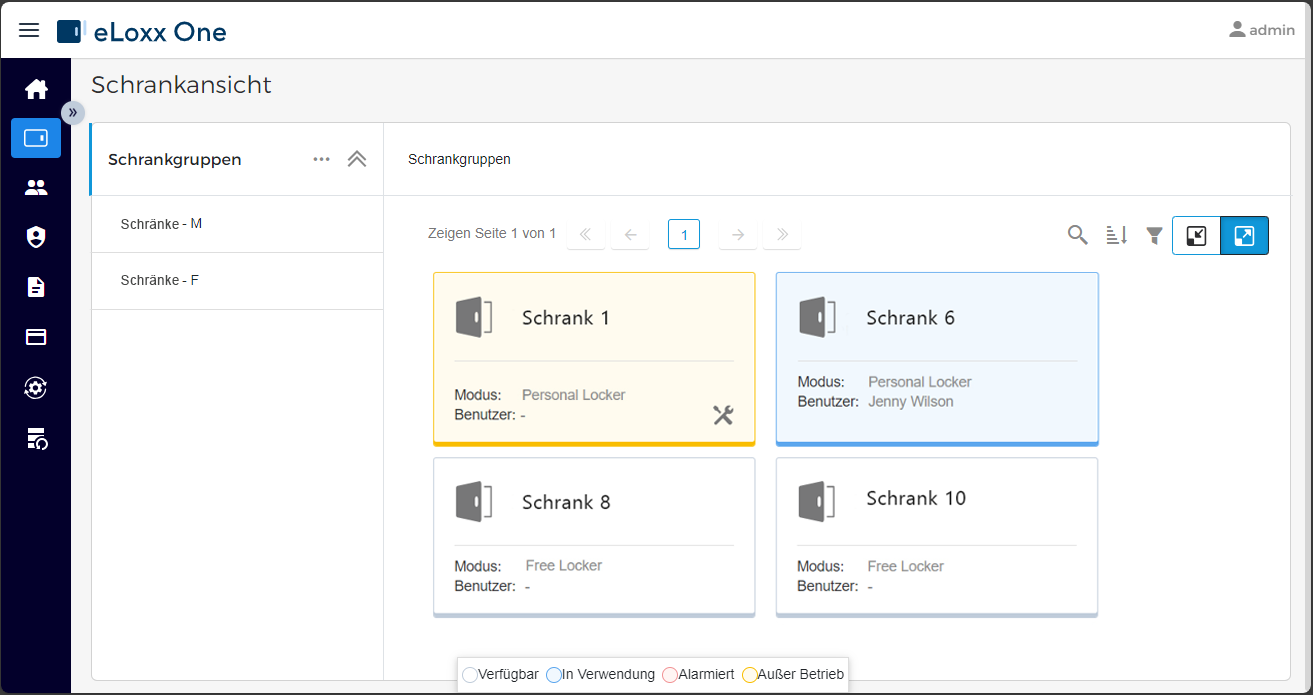The image size is (1313, 695).
Task: Click the eLoxx One logo
Action: [x=142, y=32]
